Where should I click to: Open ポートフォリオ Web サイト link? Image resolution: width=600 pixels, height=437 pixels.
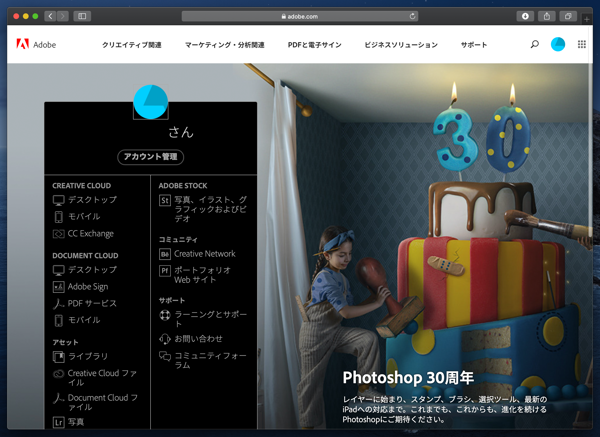point(203,275)
